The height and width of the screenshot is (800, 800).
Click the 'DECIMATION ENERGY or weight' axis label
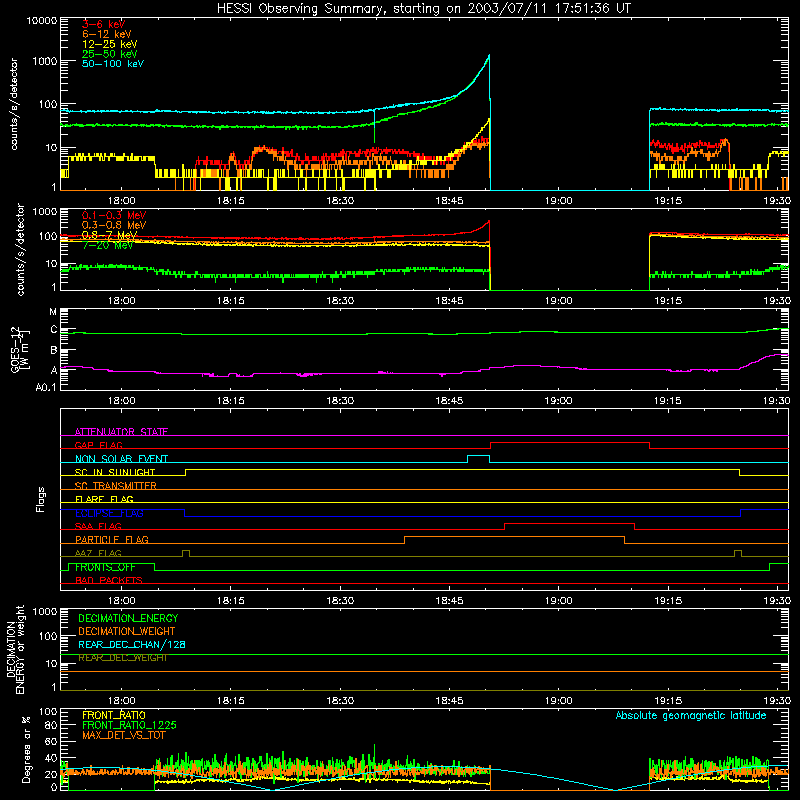pyautogui.click(x=15, y=649)
